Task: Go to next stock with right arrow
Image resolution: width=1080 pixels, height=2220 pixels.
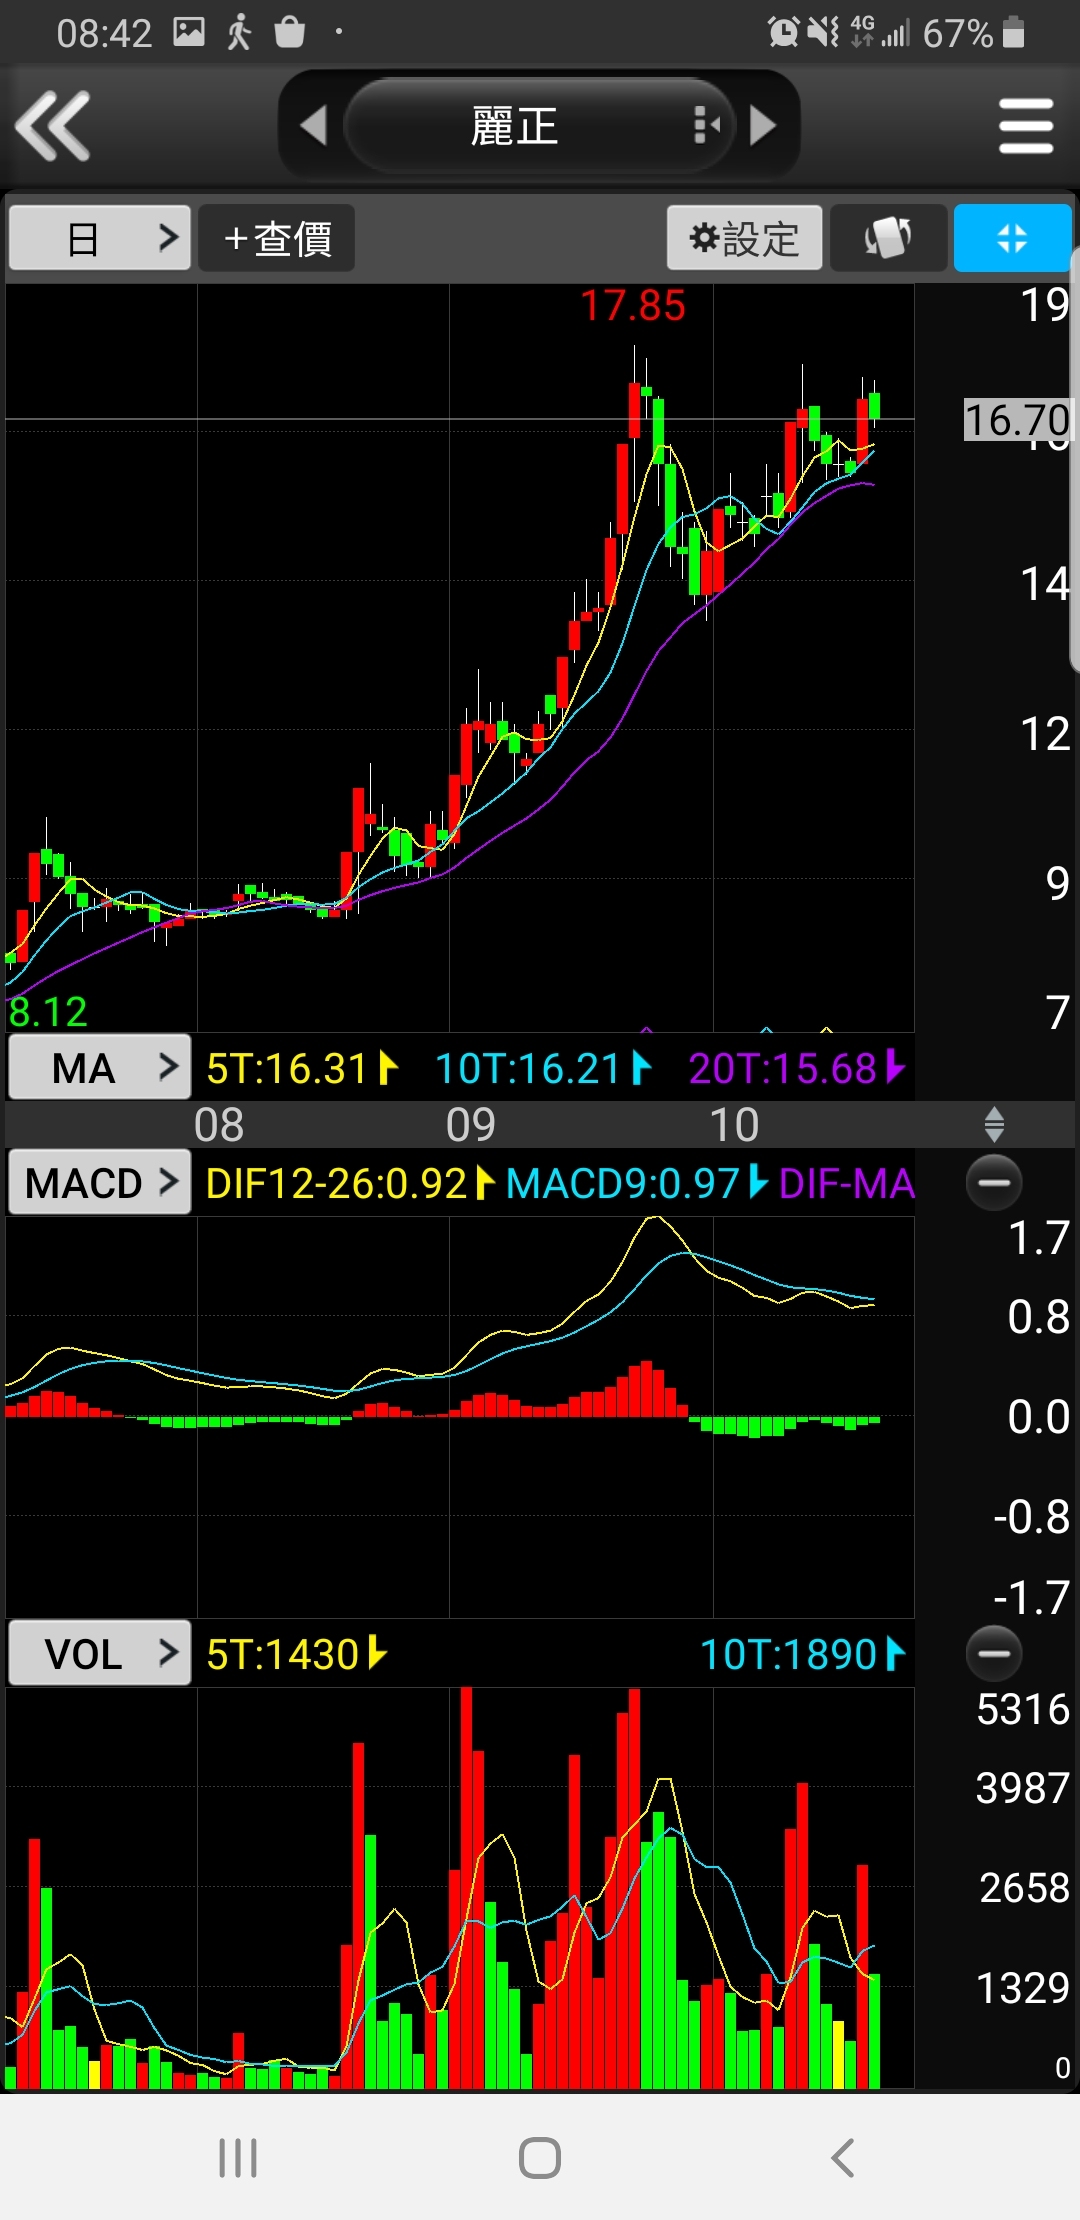Action: 764,126
